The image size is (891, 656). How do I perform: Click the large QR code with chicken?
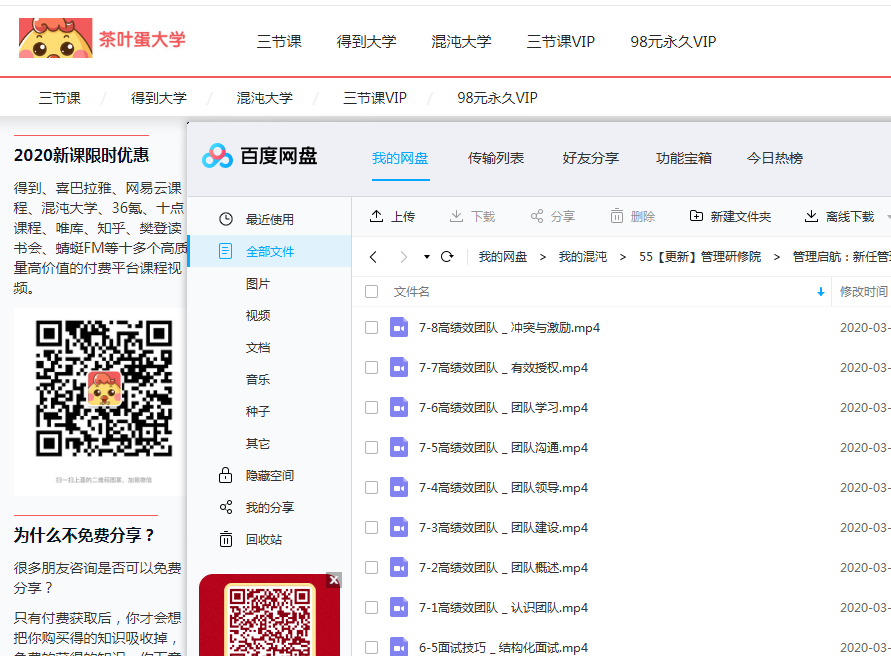pyautogui.click(x=104, y=388)
